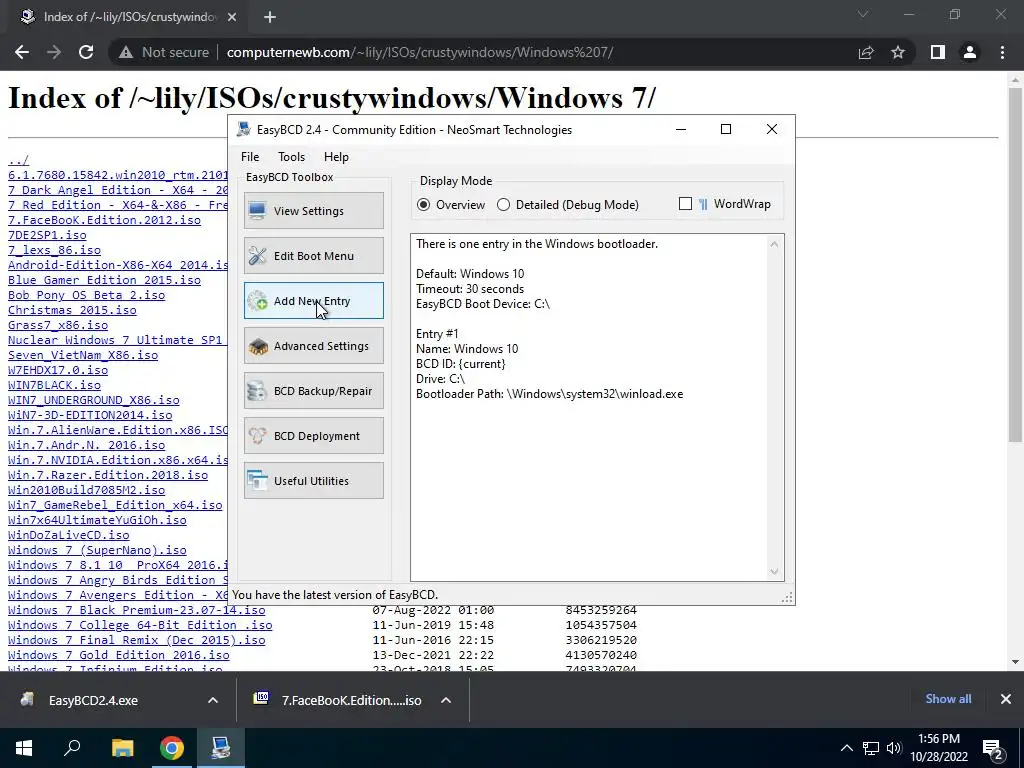Viewport: 1024px width, 768px height.
Task: Select the Overview display mode
Action: coord(451,204)
